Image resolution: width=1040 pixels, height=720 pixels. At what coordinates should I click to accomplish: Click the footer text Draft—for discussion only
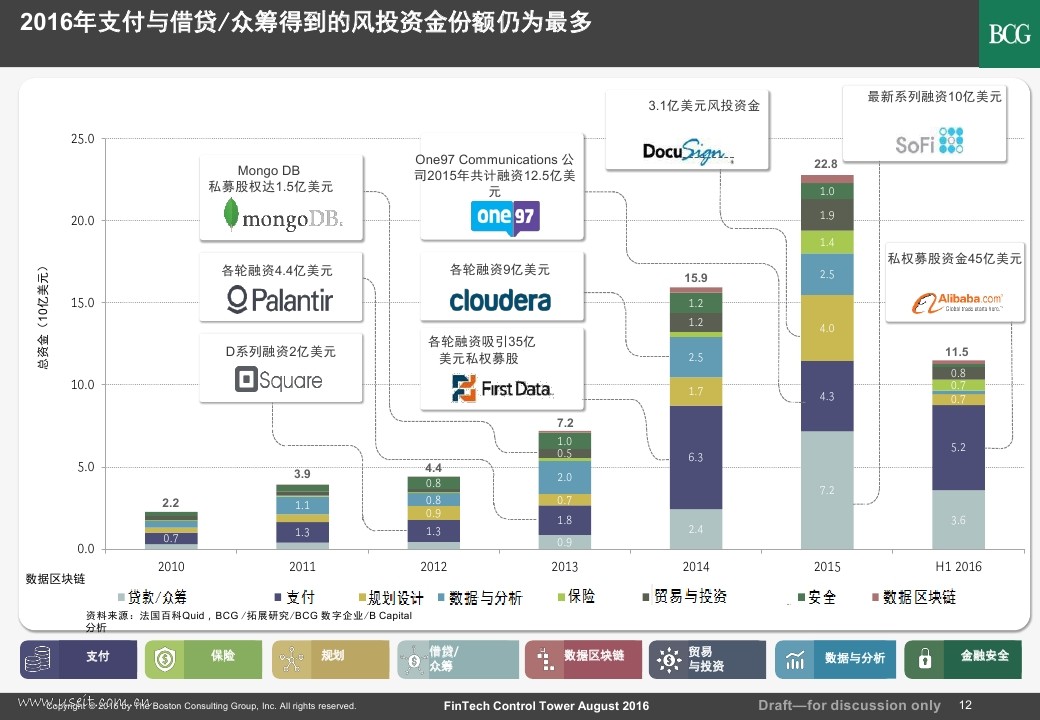(849, 705)
